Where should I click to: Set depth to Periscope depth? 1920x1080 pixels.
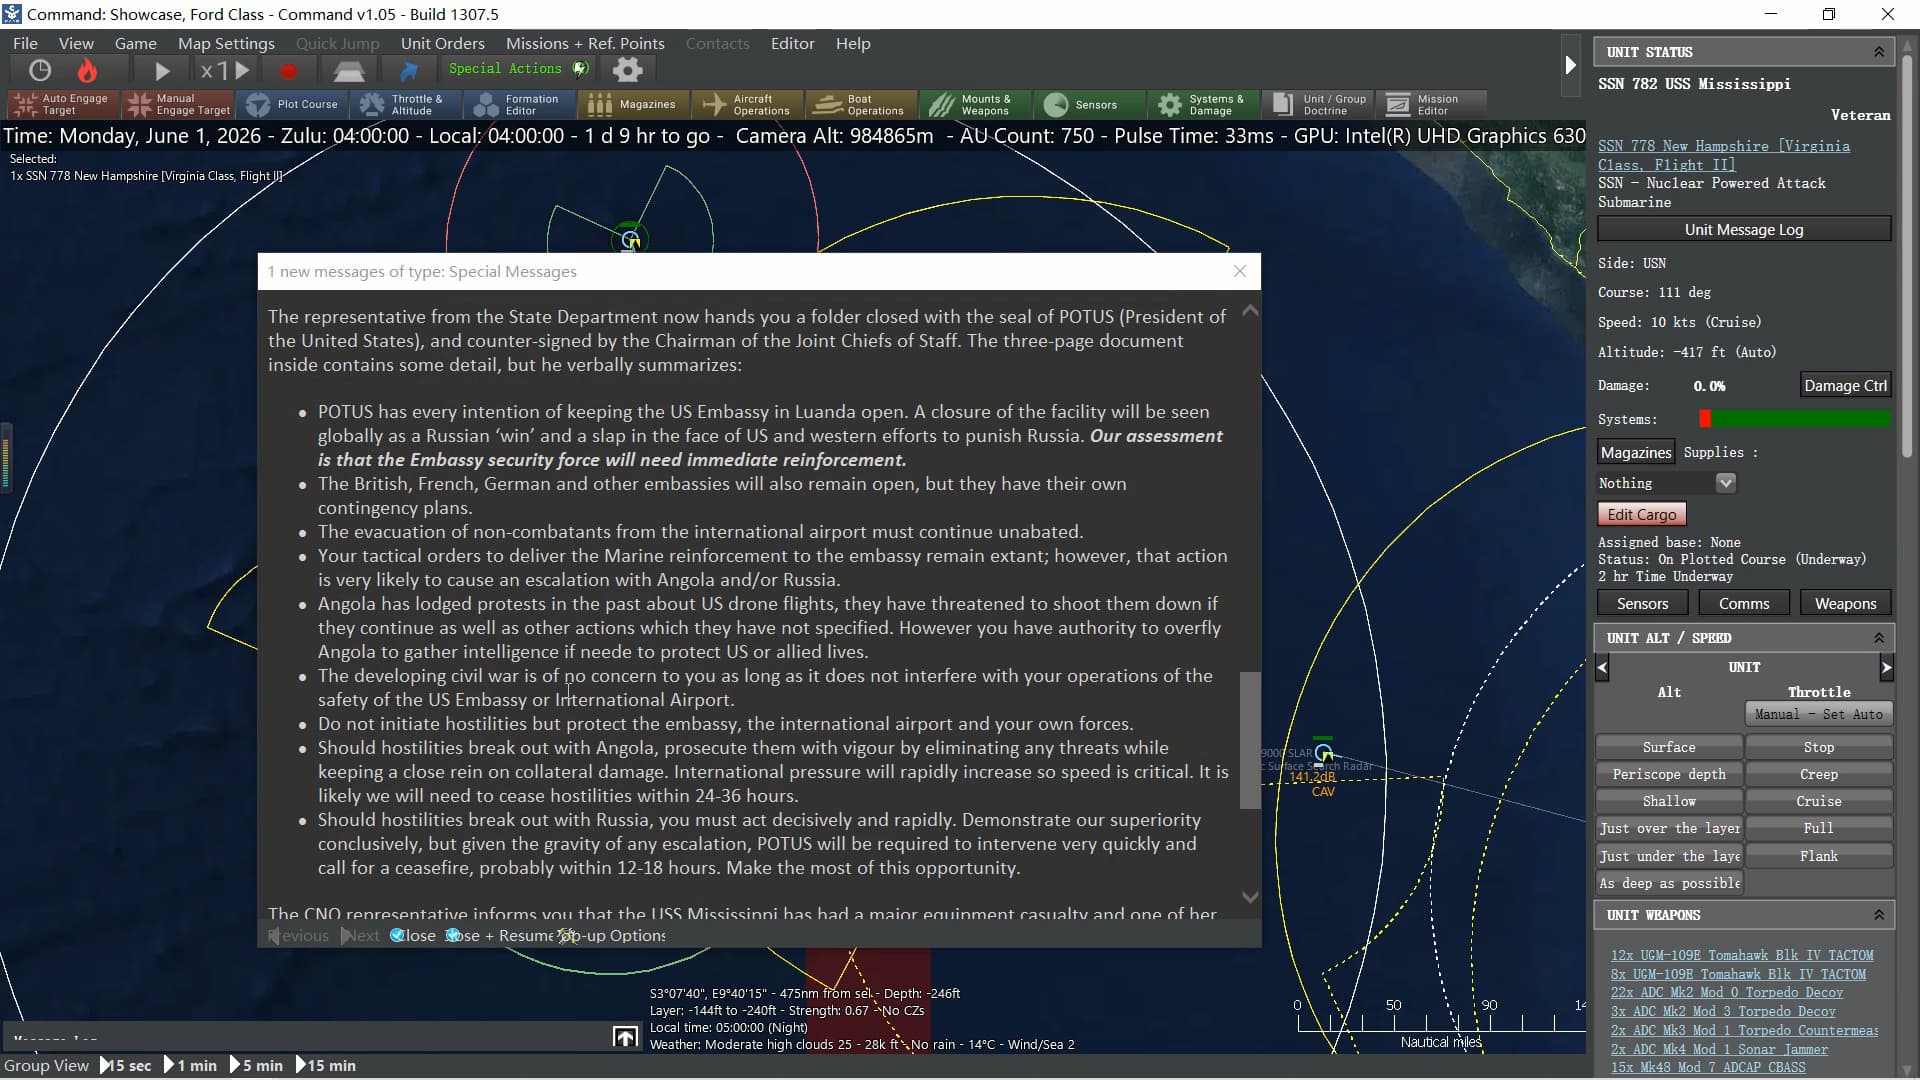(x=1669, y=774)
